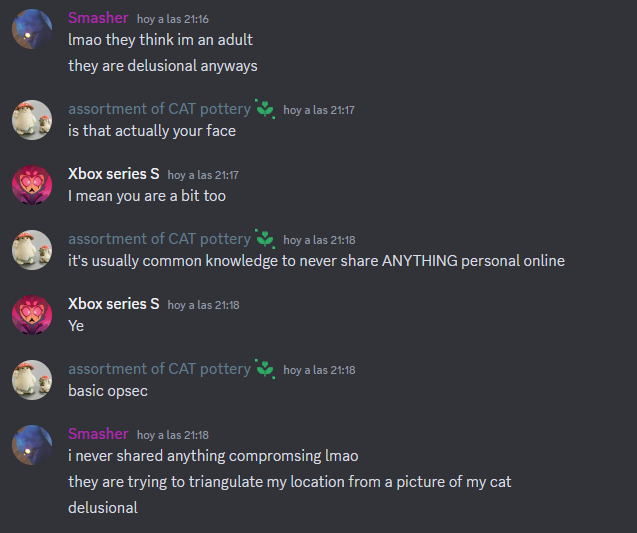Click the plant role icon on 'never share' message

(x=265, y=239)
